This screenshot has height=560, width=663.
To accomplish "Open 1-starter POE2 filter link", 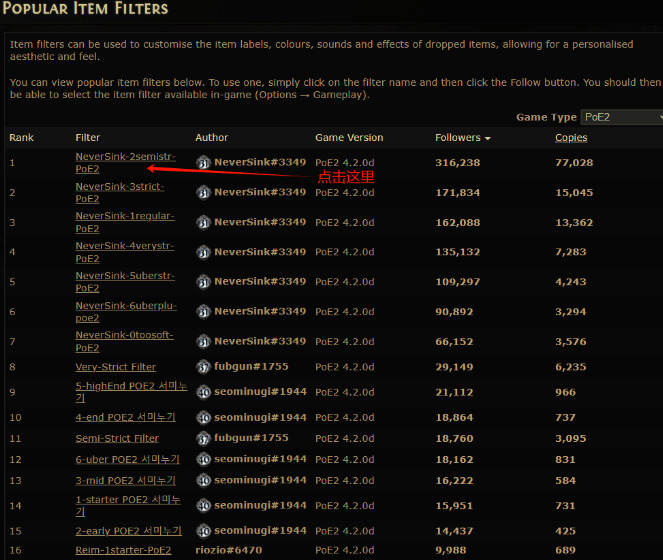I will pos(128,505).
